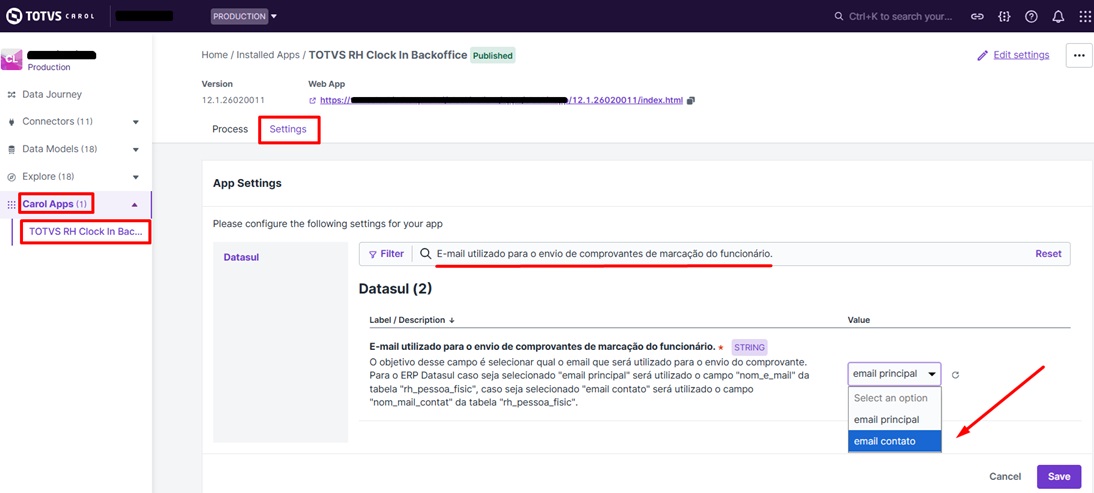Focus the Ctrl+K search box
The image size is (1094, 493).
893,16
